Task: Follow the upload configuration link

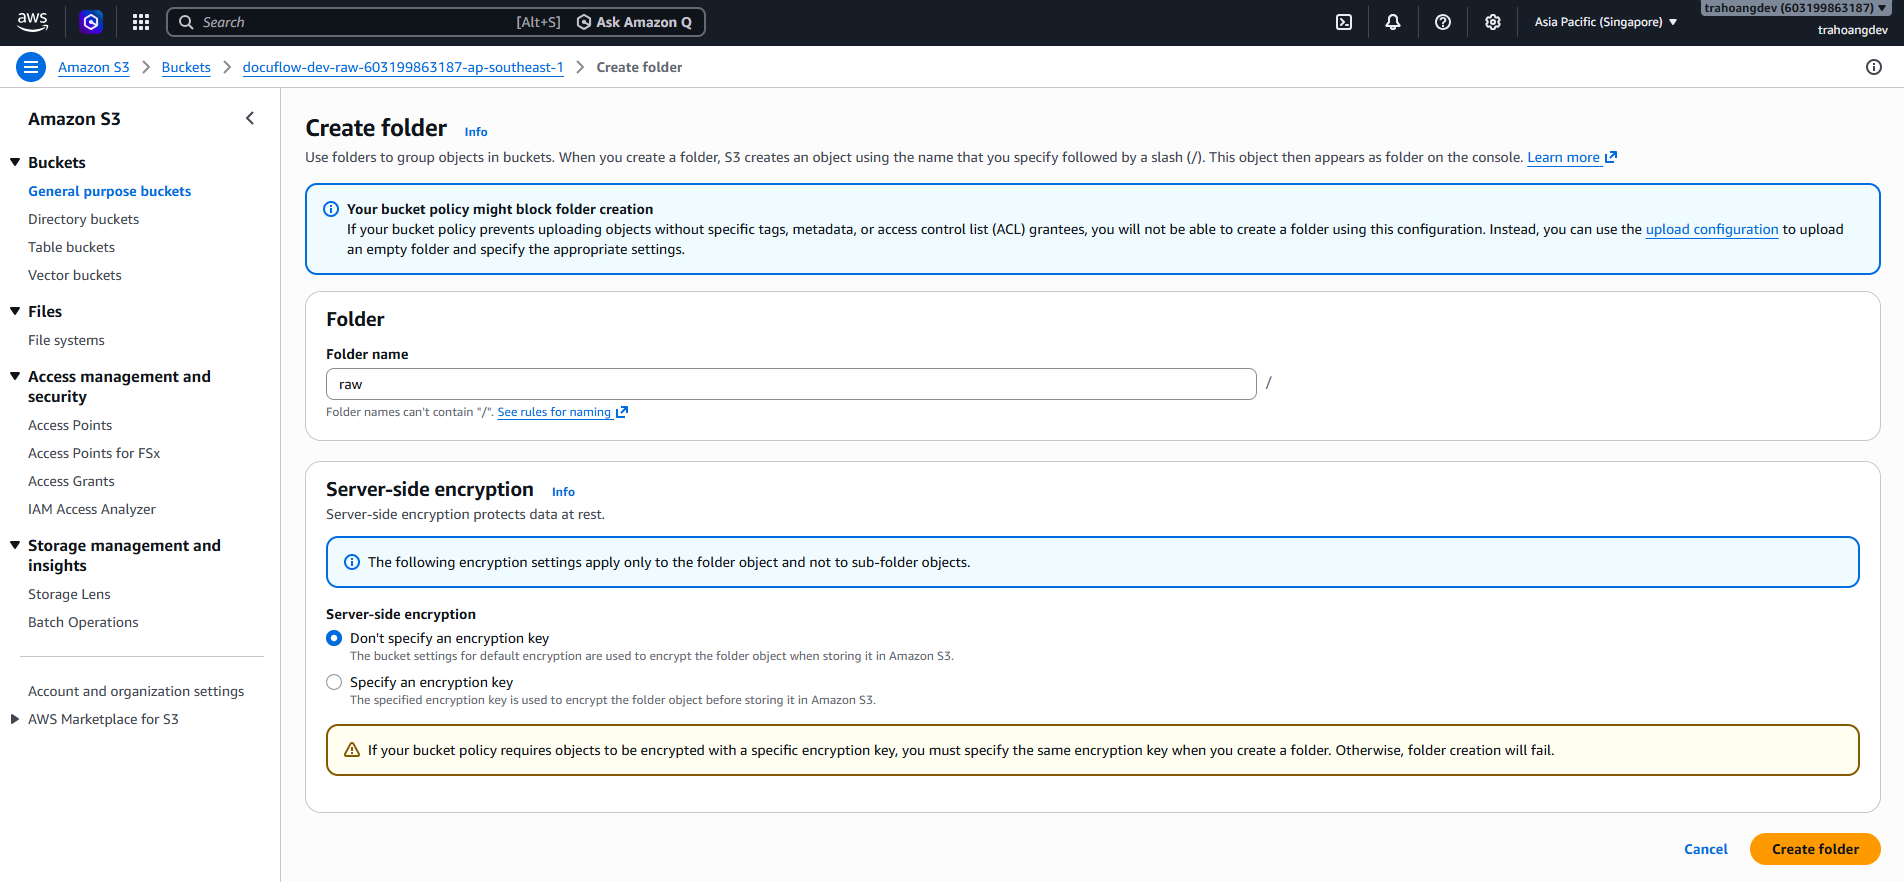Action: click(1712, 229)
